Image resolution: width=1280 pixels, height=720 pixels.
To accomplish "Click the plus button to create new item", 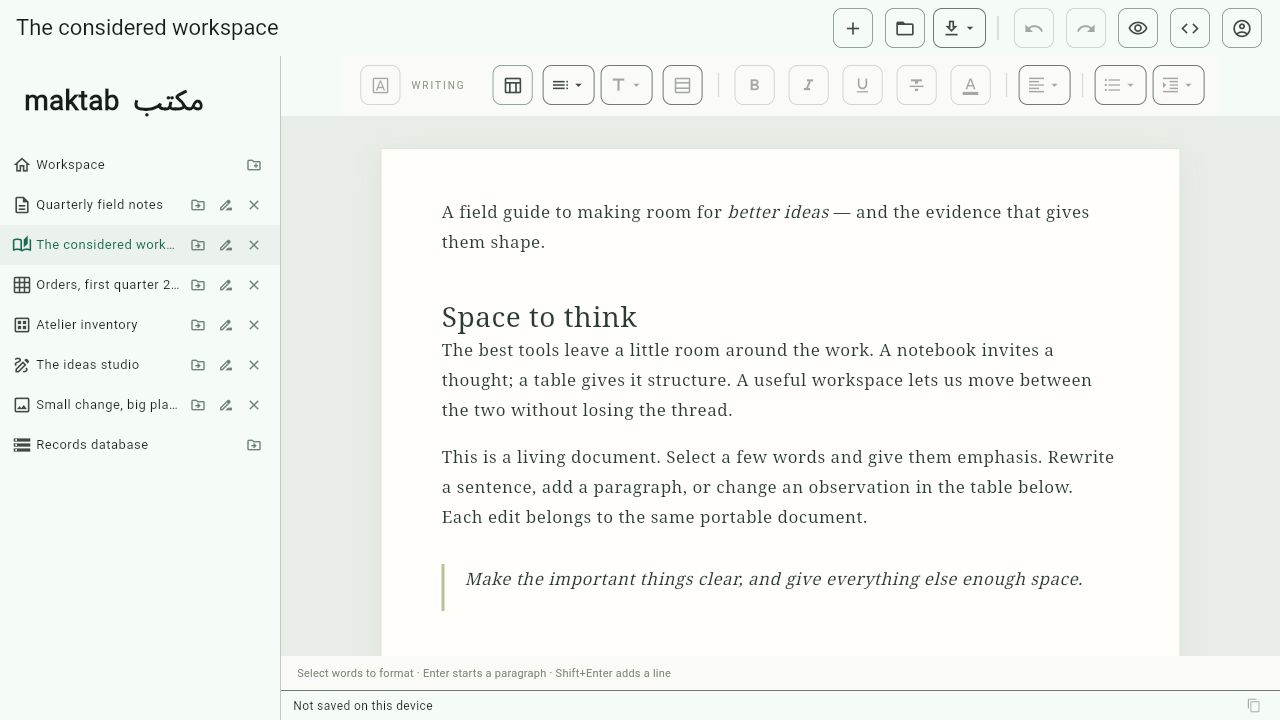I will (x=853, y=28).
